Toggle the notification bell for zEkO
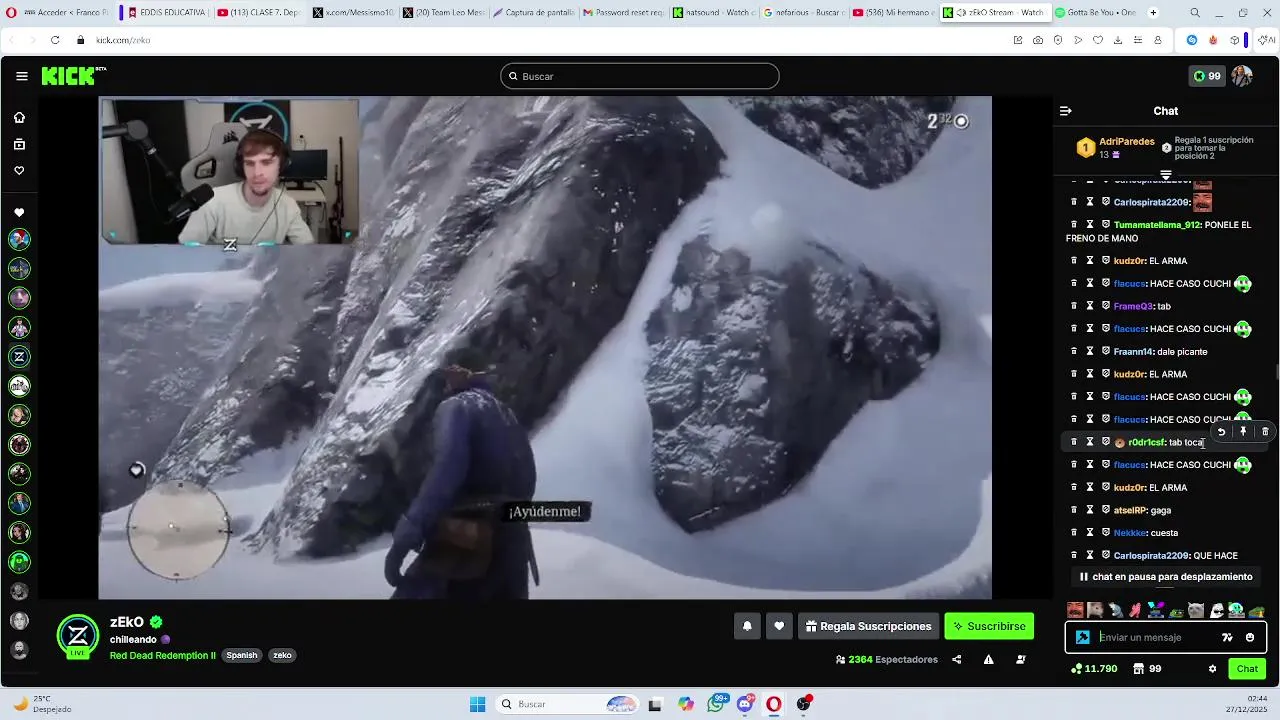 coord(747,626)
